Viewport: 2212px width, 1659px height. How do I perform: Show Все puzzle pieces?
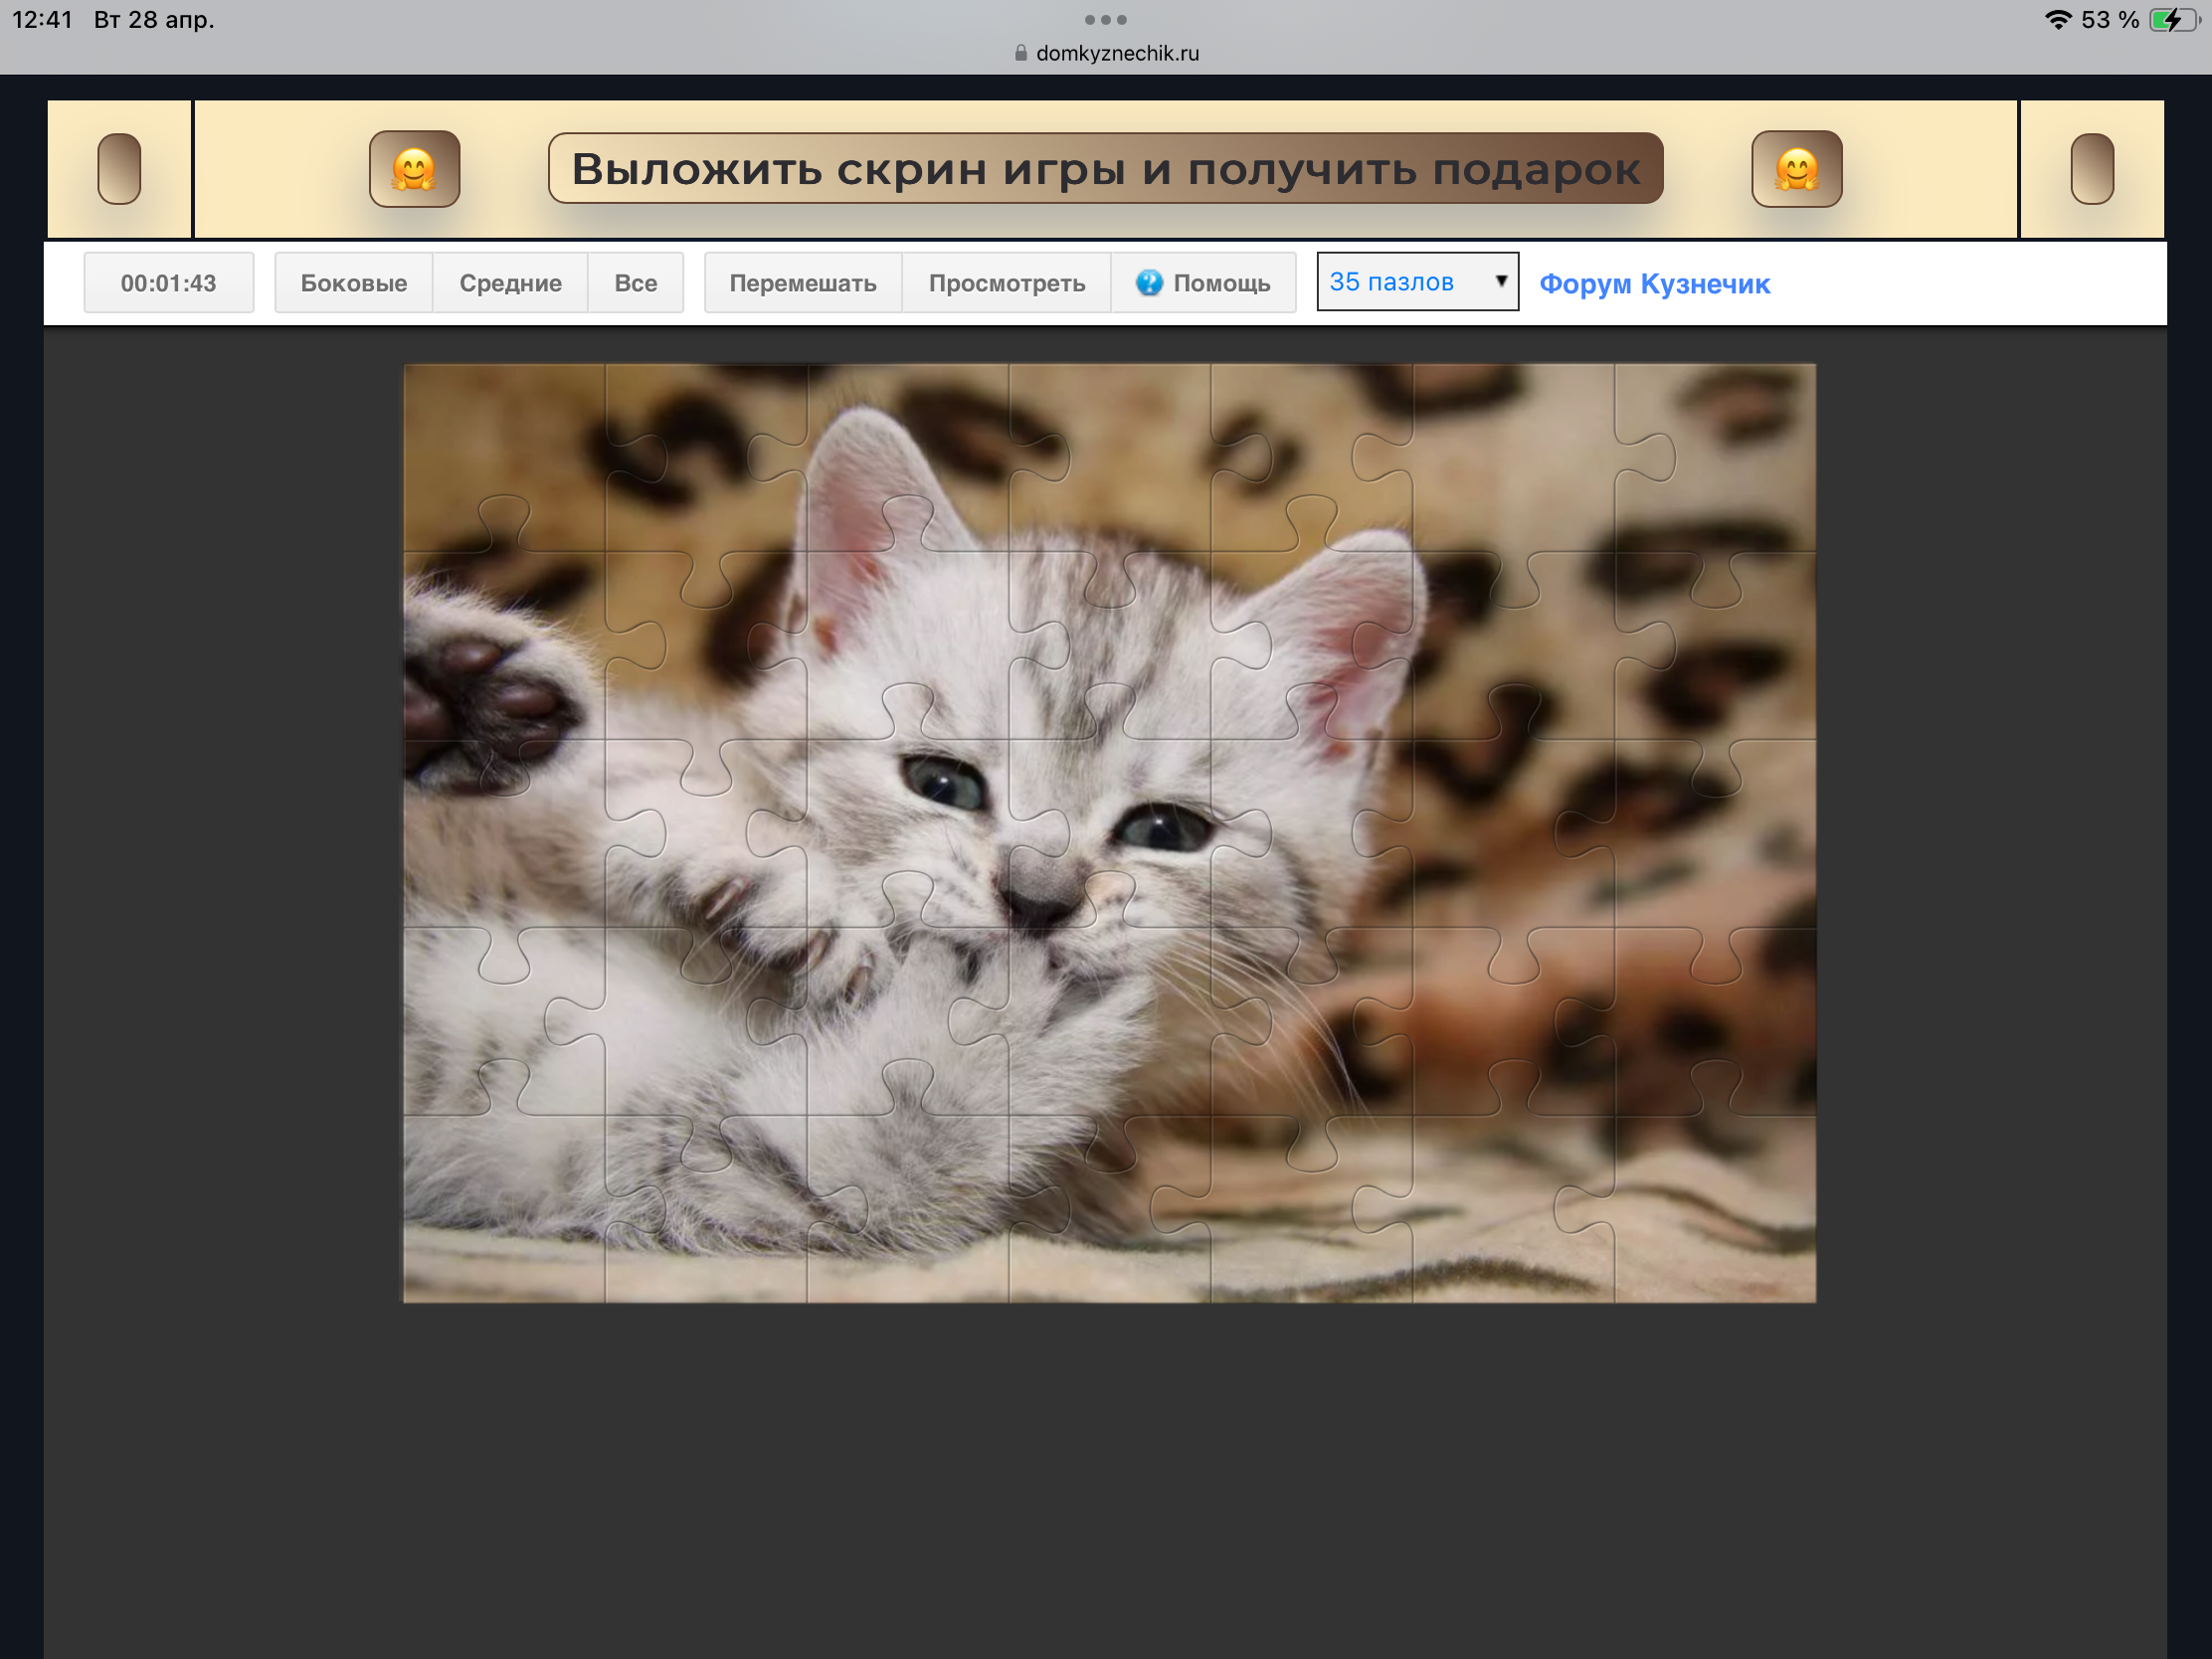click(635, 283)
